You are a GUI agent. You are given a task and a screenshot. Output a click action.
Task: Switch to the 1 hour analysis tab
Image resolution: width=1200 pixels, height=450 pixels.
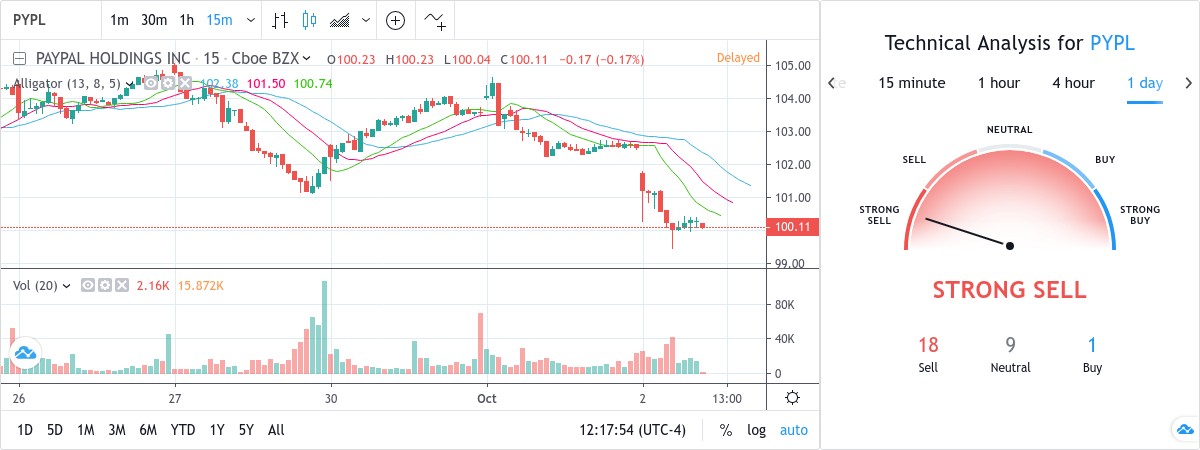click(999, 83)
